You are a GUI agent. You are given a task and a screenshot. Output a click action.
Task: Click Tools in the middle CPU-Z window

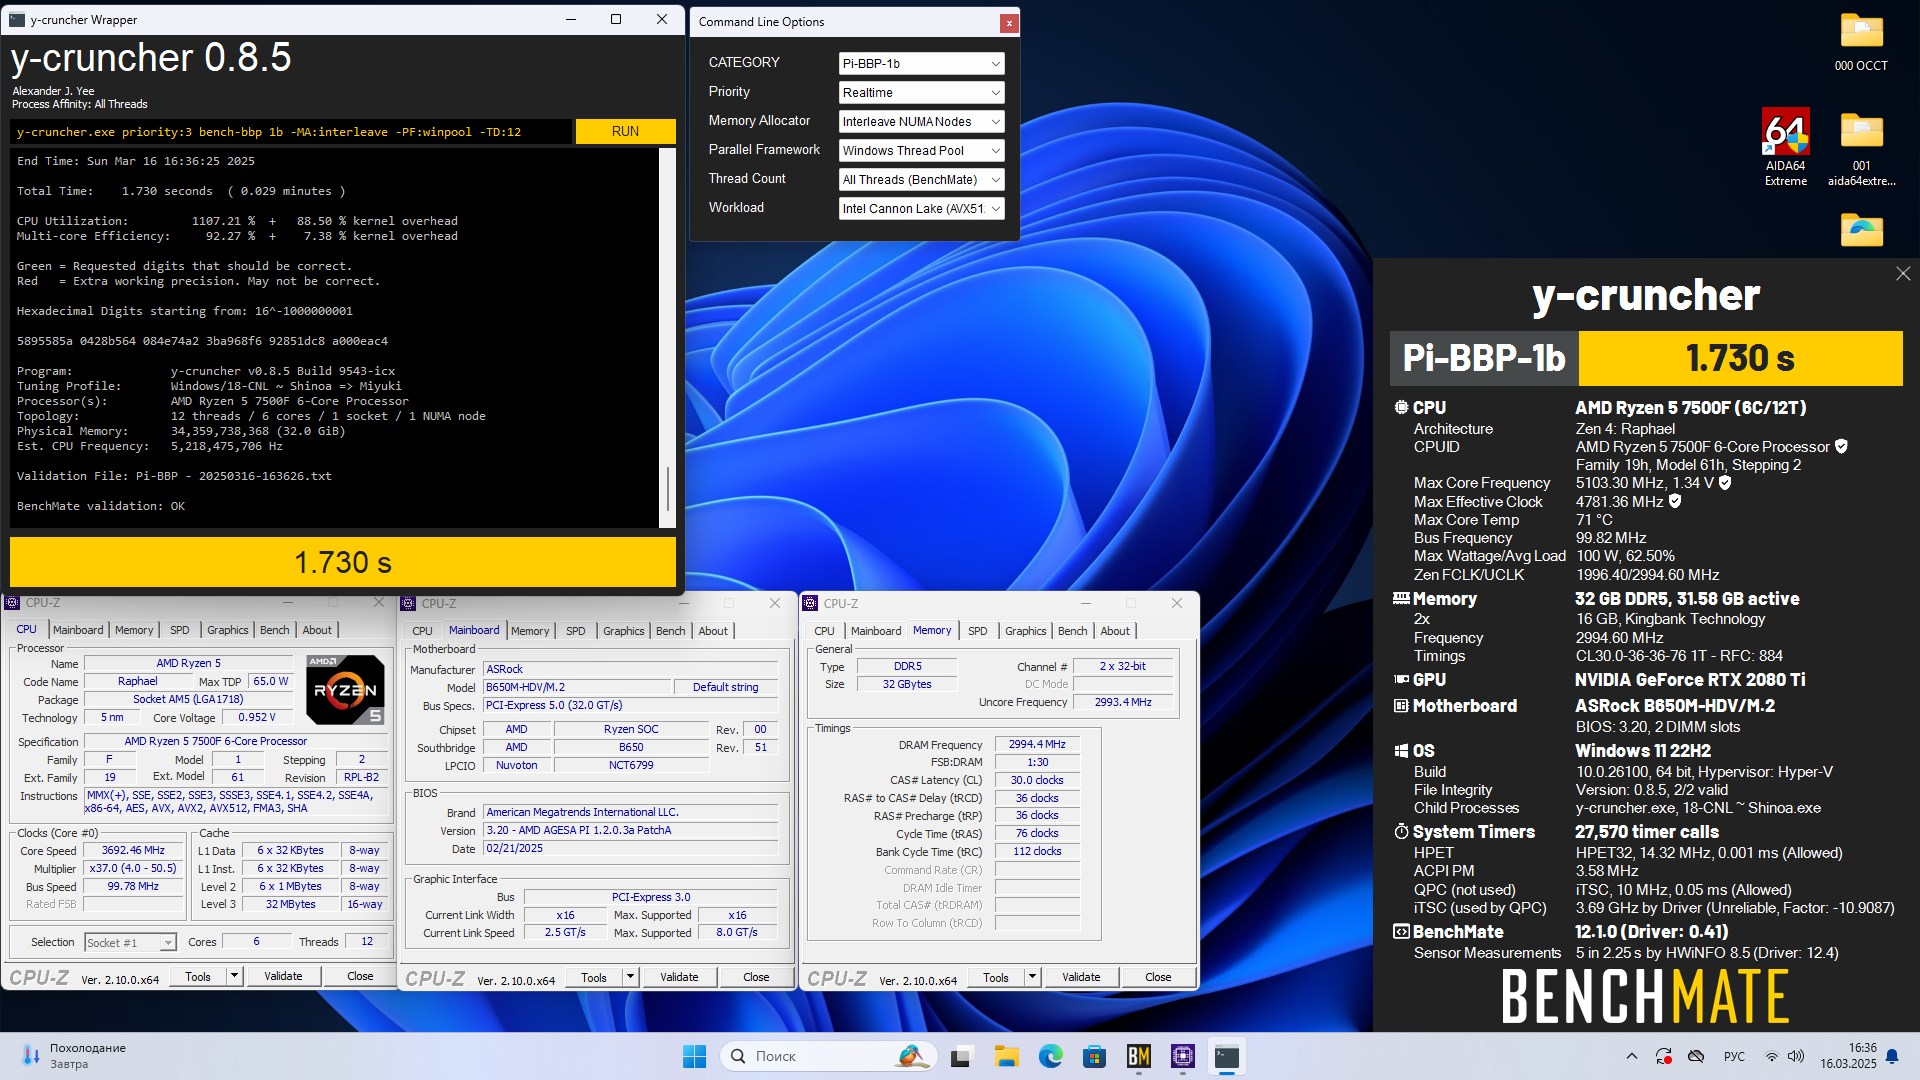tap(594, 976)
